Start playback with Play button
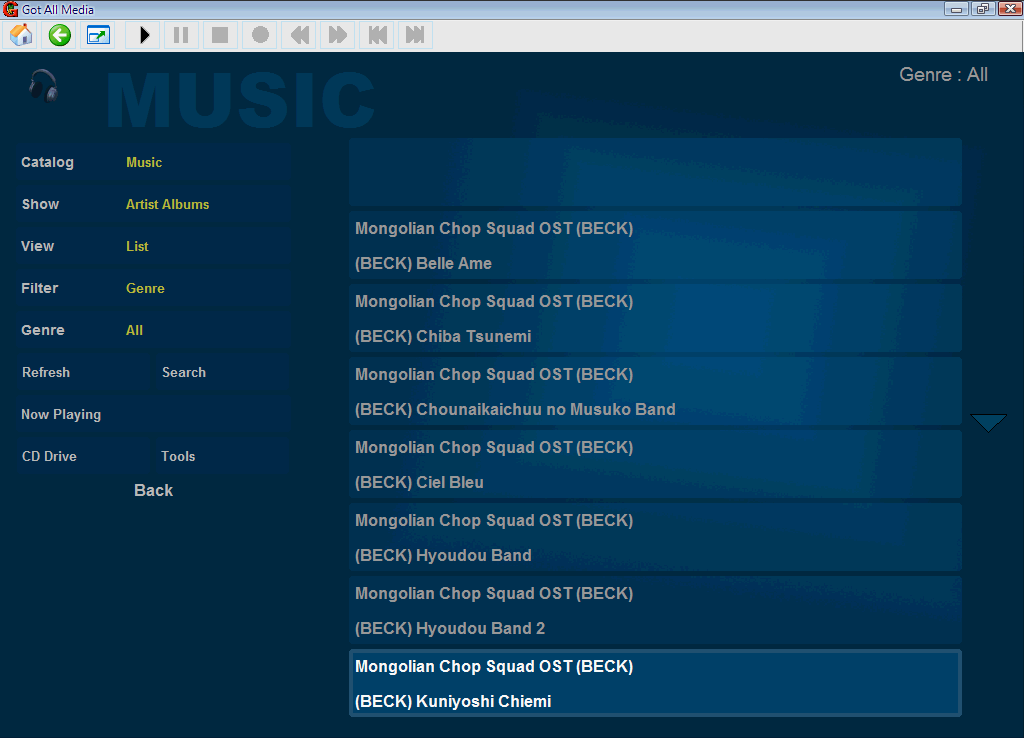 (x=144, y=35)
